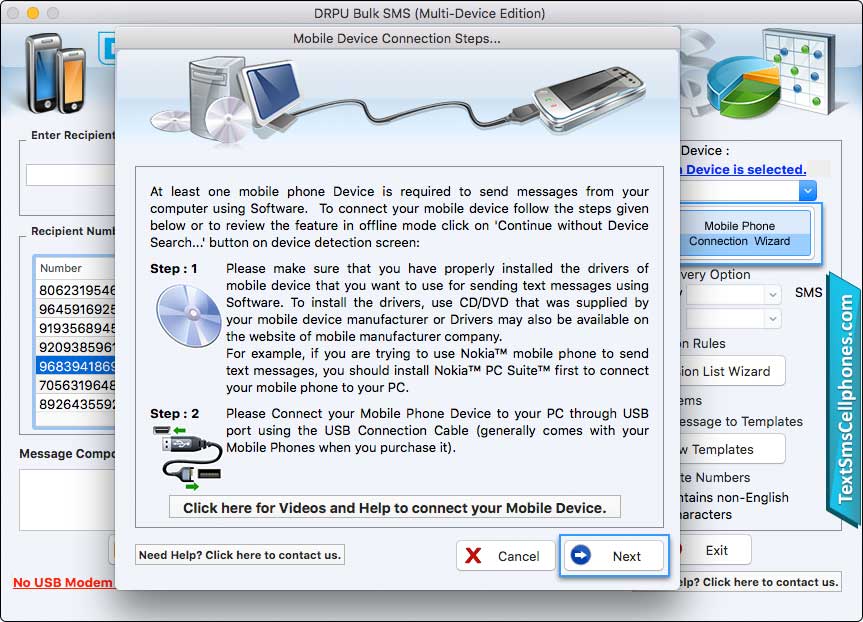
Task: Select the recipient number starting 8062319546
Action: click(76, 290)
